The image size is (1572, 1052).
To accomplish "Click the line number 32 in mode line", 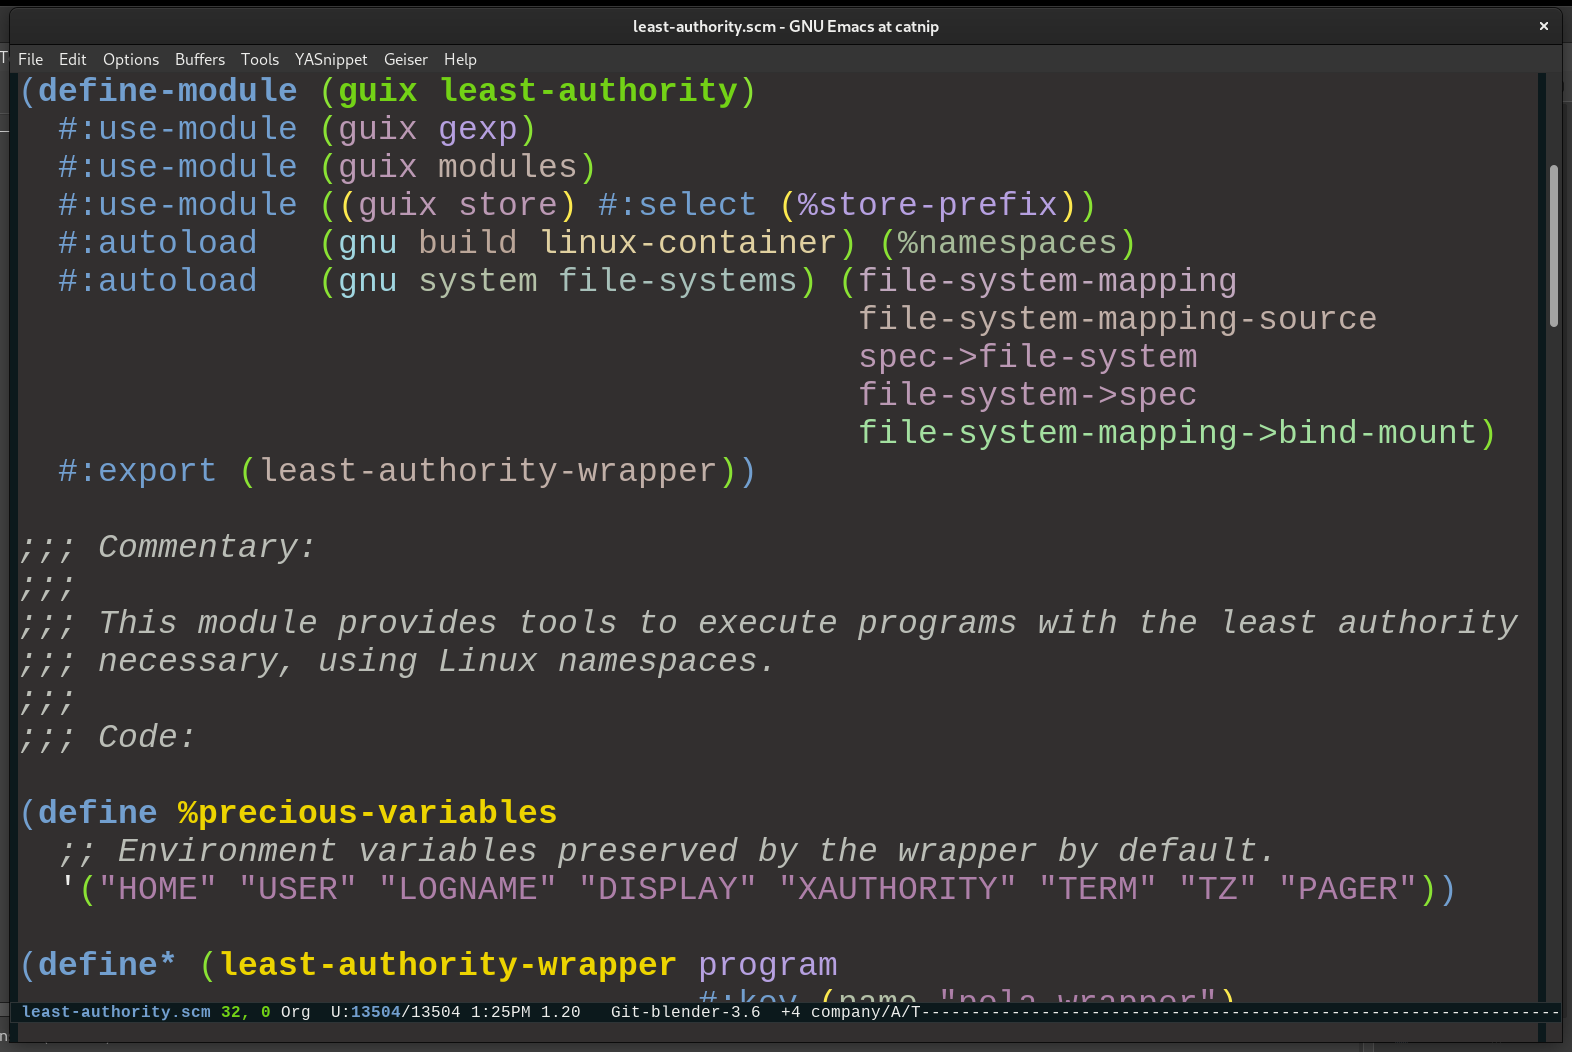I will click(231, 1012).
